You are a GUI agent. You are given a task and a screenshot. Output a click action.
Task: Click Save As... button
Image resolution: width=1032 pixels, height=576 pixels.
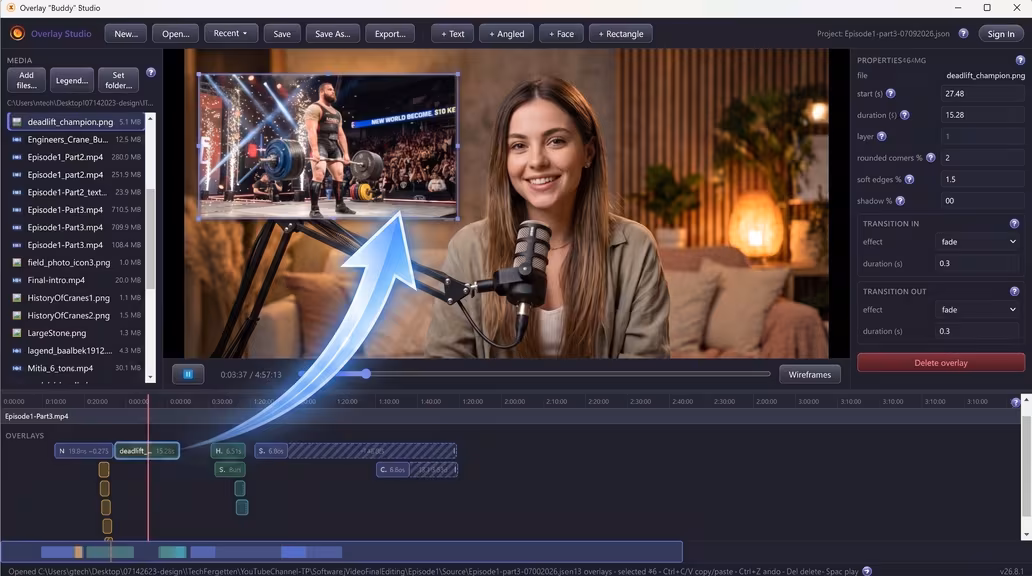(332, 34)
